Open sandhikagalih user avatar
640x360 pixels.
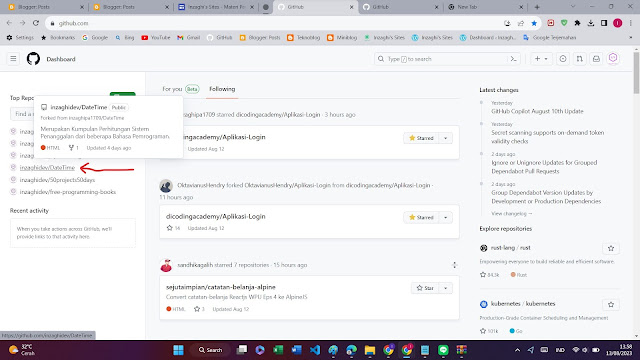point(166,265)
